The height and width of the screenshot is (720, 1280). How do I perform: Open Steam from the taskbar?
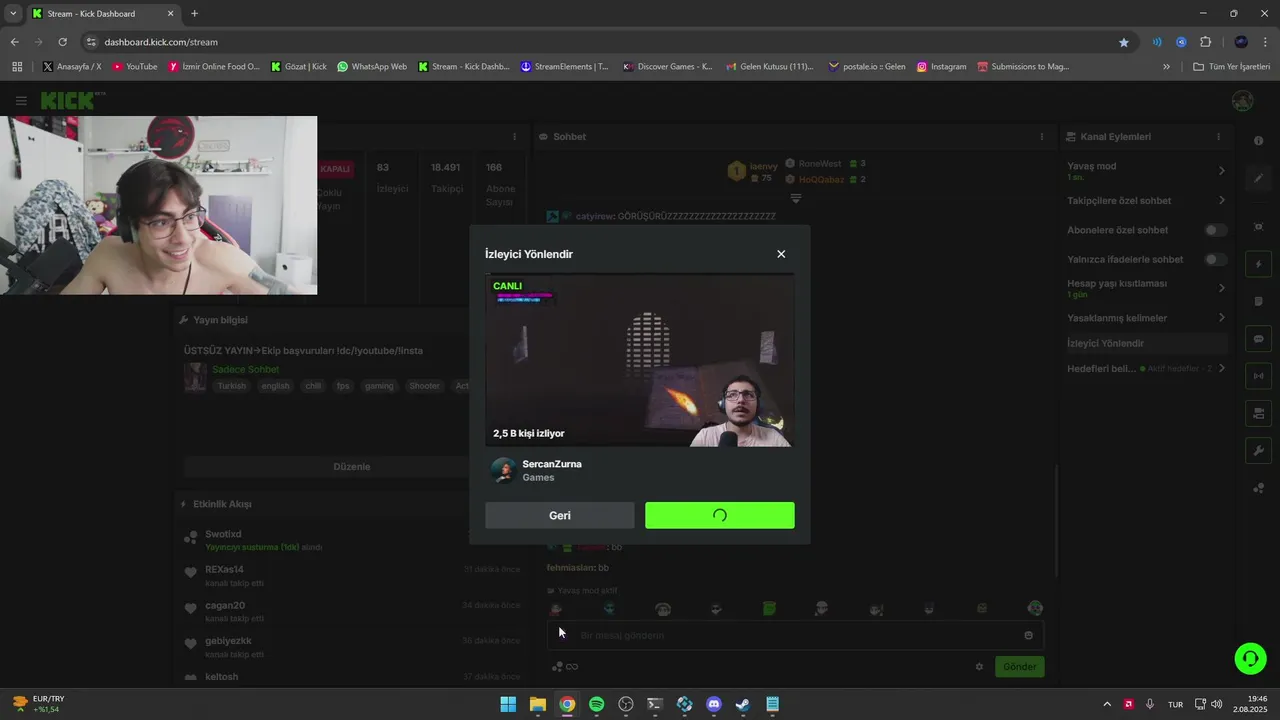pos(743,704)
